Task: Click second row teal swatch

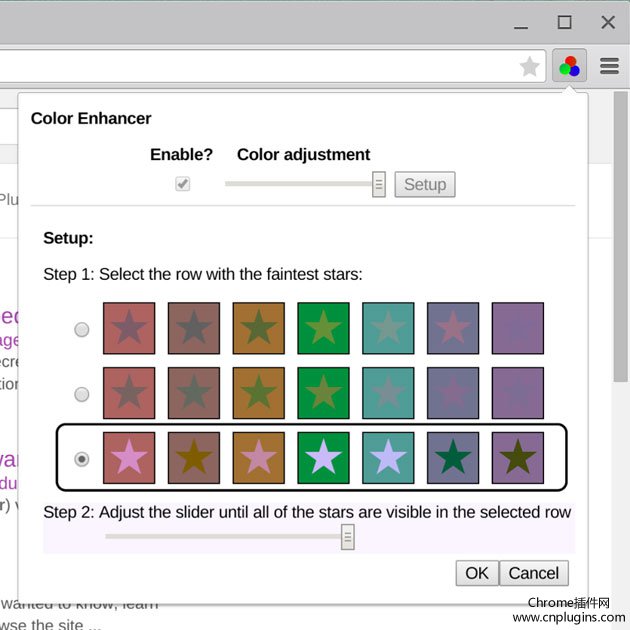Action: coord(388,393)
